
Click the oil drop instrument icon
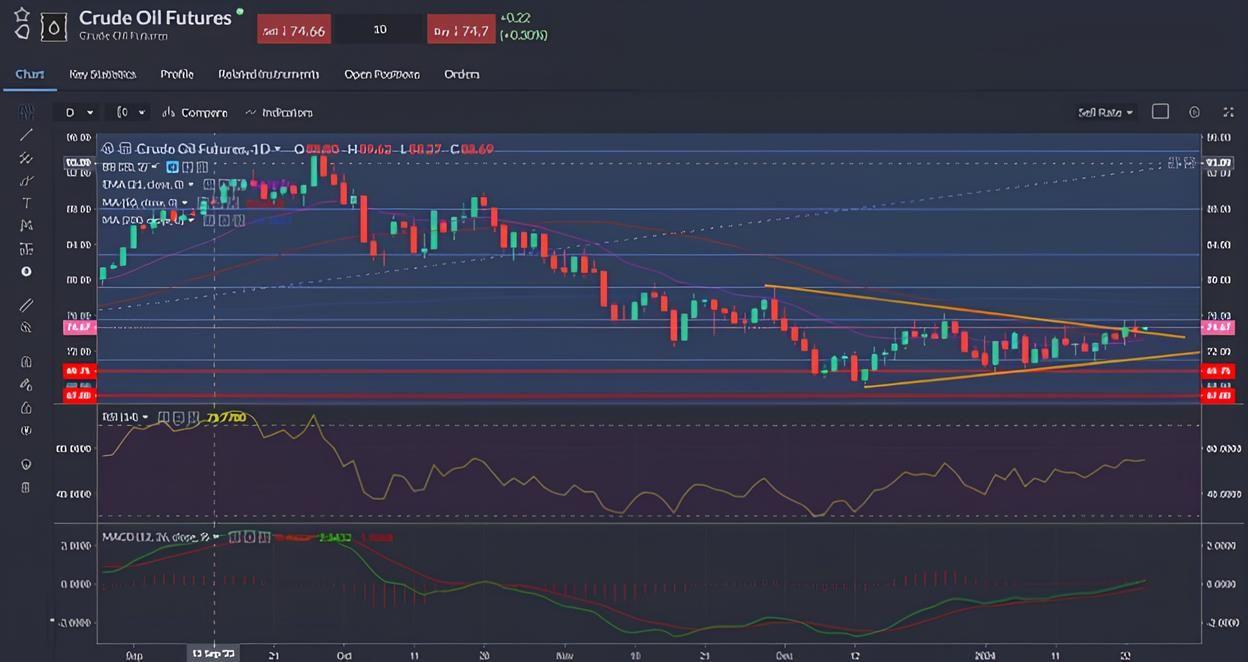point(53,27)
